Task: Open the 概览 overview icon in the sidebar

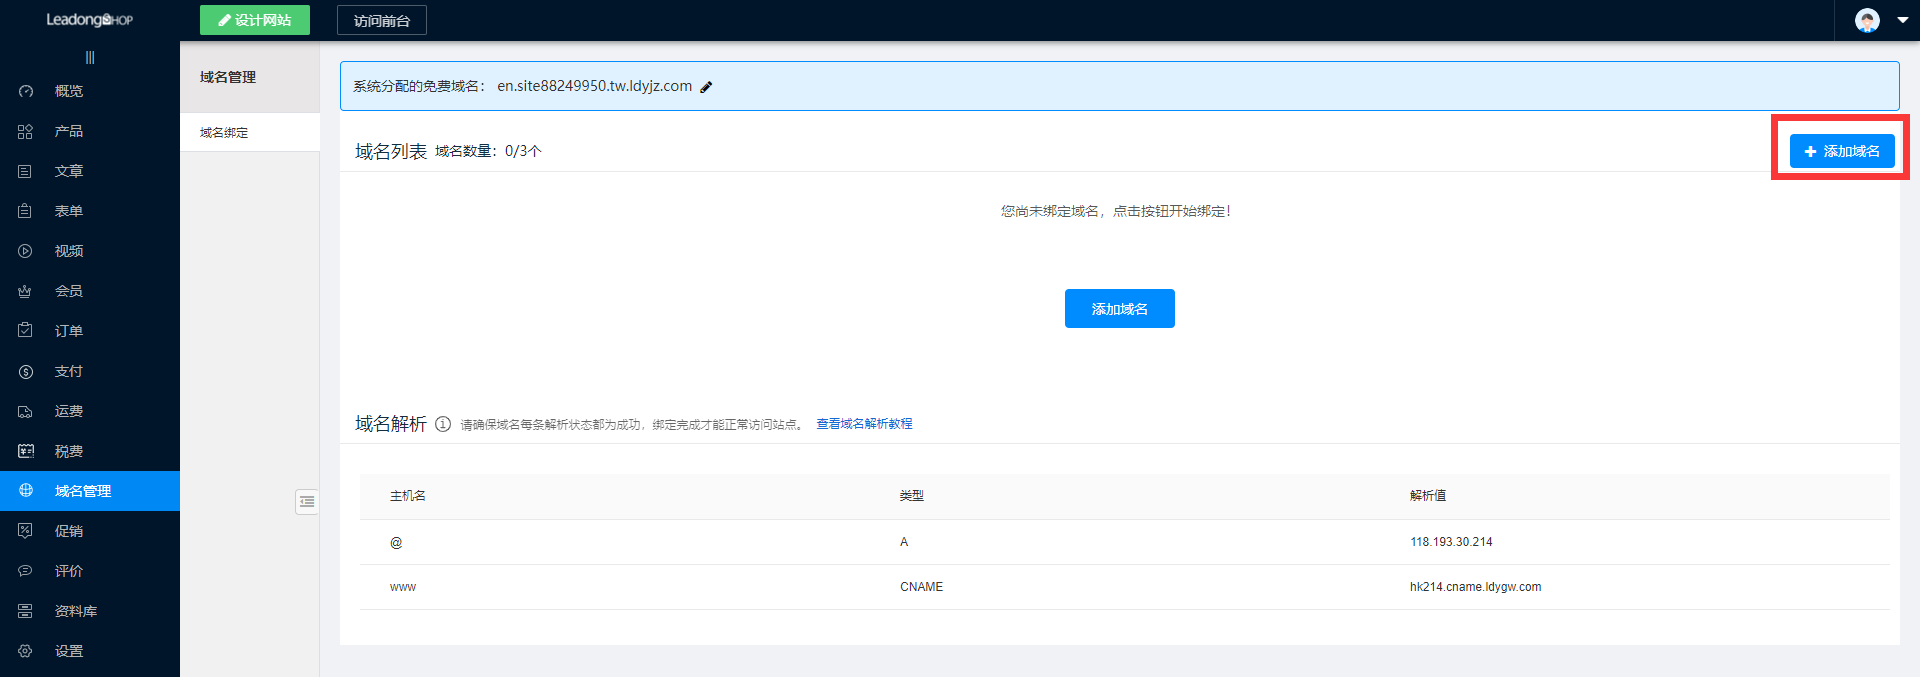Action: click(x=26, y=91)
